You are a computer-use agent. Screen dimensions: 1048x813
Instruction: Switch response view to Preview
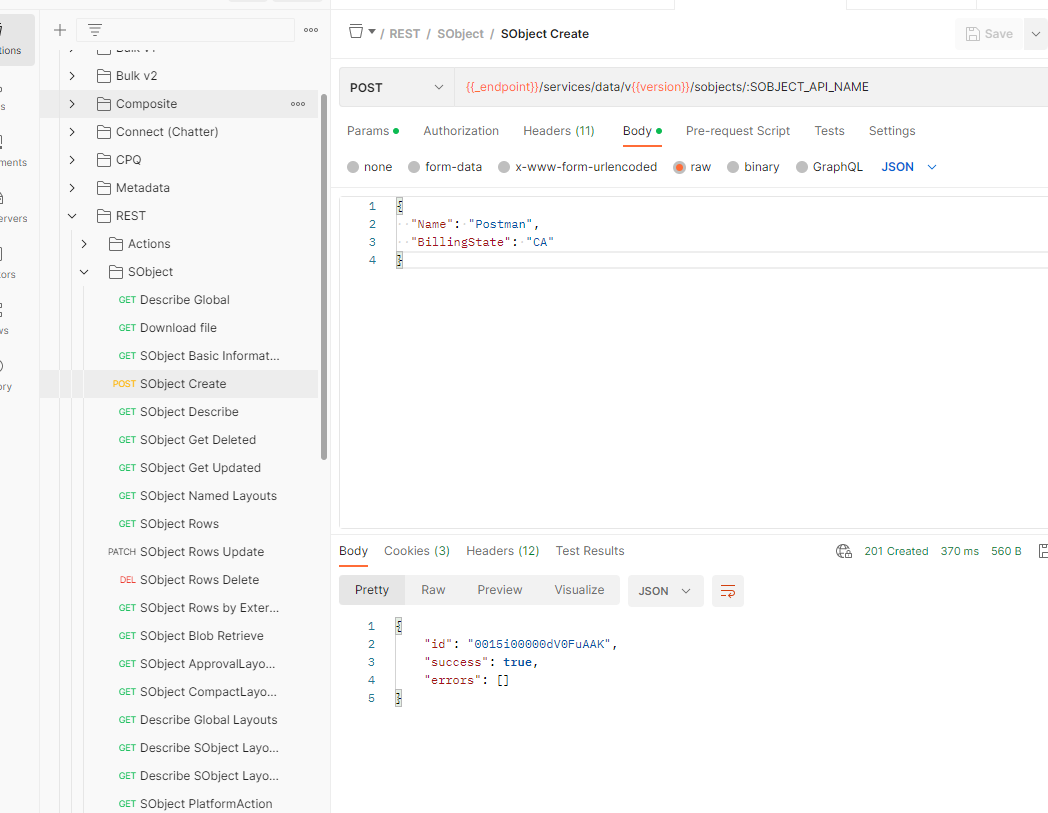tap(500, 590)
